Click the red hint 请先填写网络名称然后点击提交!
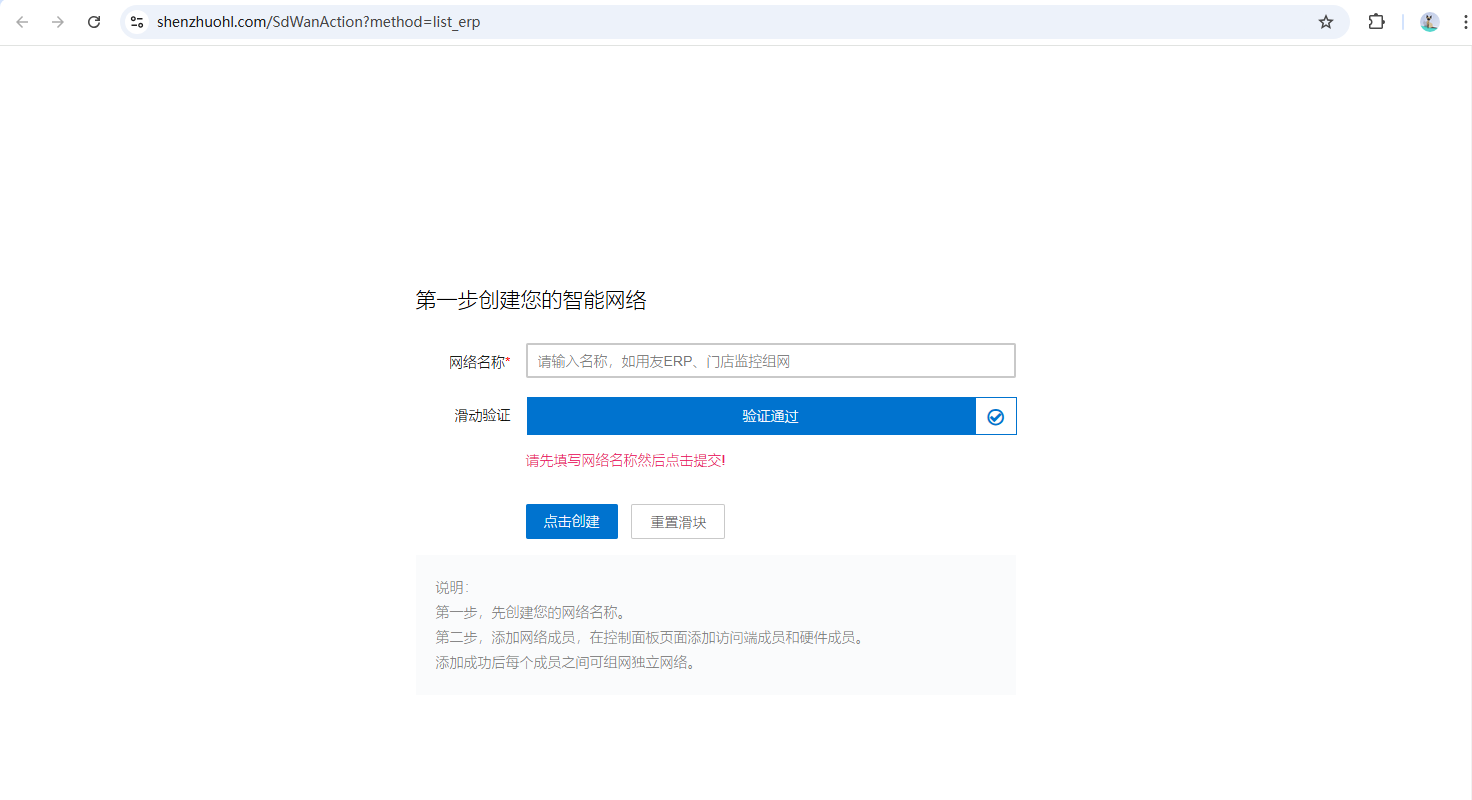 pos(626,461)
